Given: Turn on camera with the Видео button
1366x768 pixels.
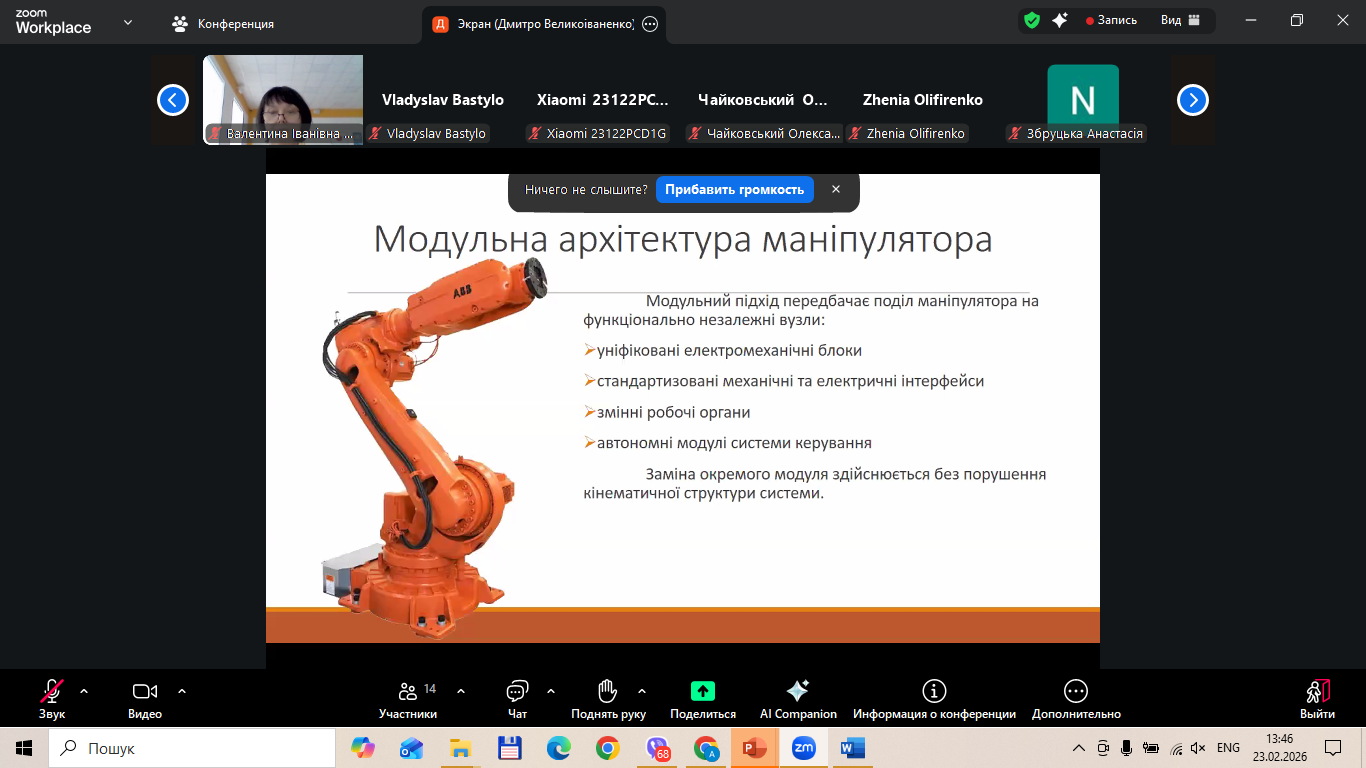Looking at the screenshot, I should pyautogui.click(x=145, y=698).
